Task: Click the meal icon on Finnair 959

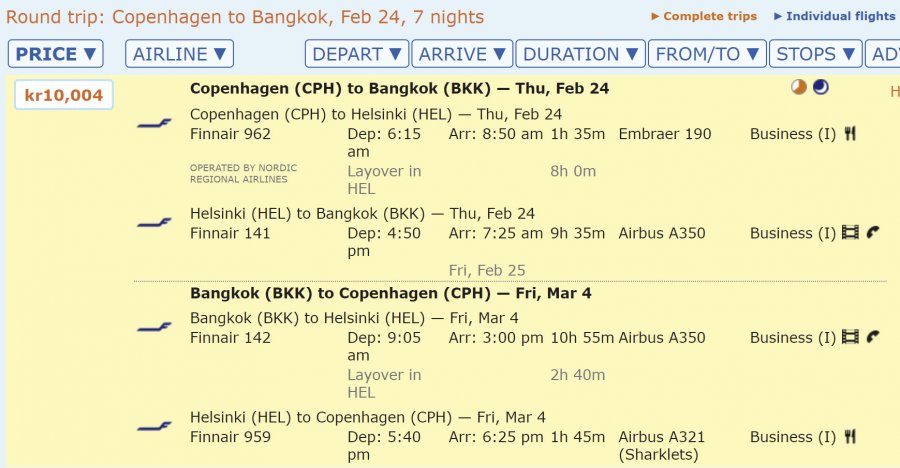Action: pos(850,437)
